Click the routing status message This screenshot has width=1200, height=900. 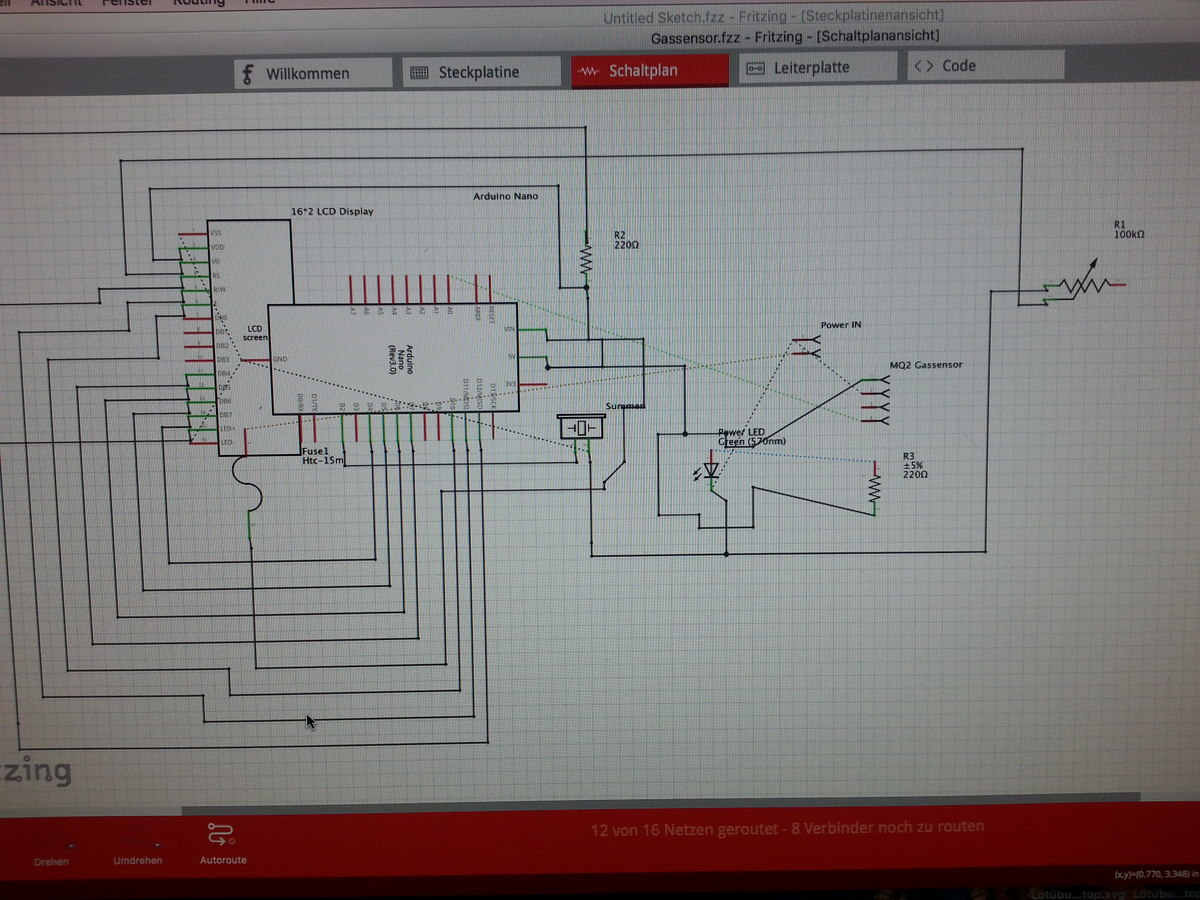point(787,827)
